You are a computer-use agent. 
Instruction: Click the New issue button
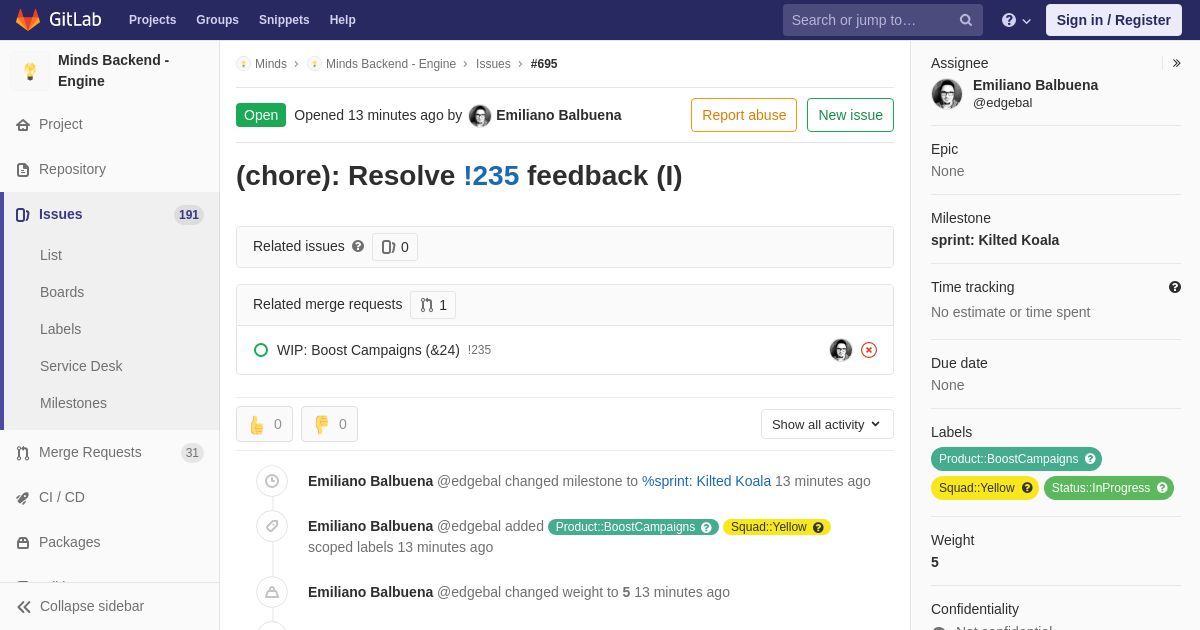click(x=850, y=115)
